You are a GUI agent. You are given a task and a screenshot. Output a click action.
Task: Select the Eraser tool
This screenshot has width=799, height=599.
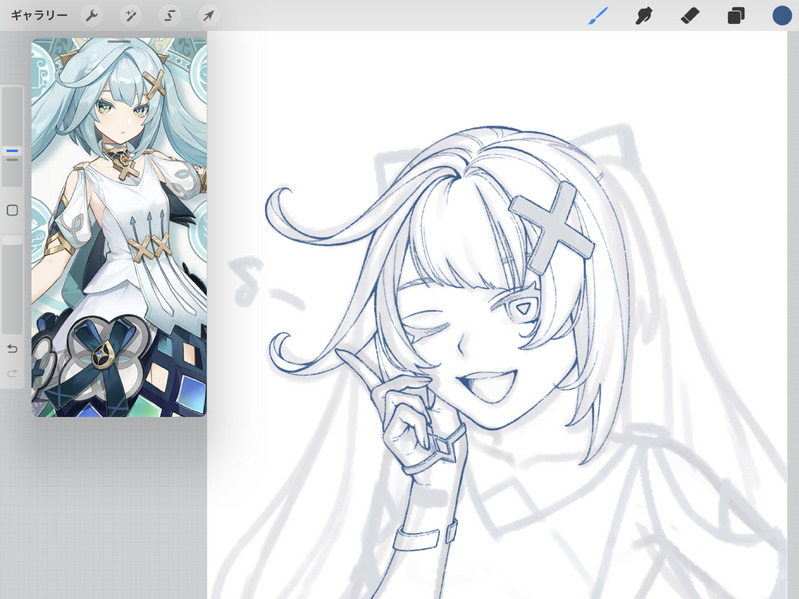(690, 15)
